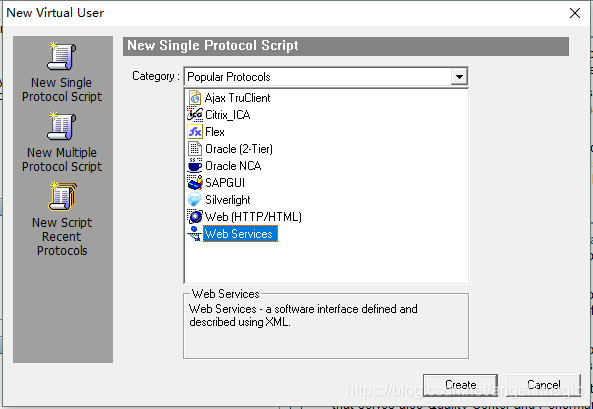Click the Web (HTTP/HTML) globe icon
Image resolution: width=593 pixels, height=409 pixels.
[x=195, y=217]
